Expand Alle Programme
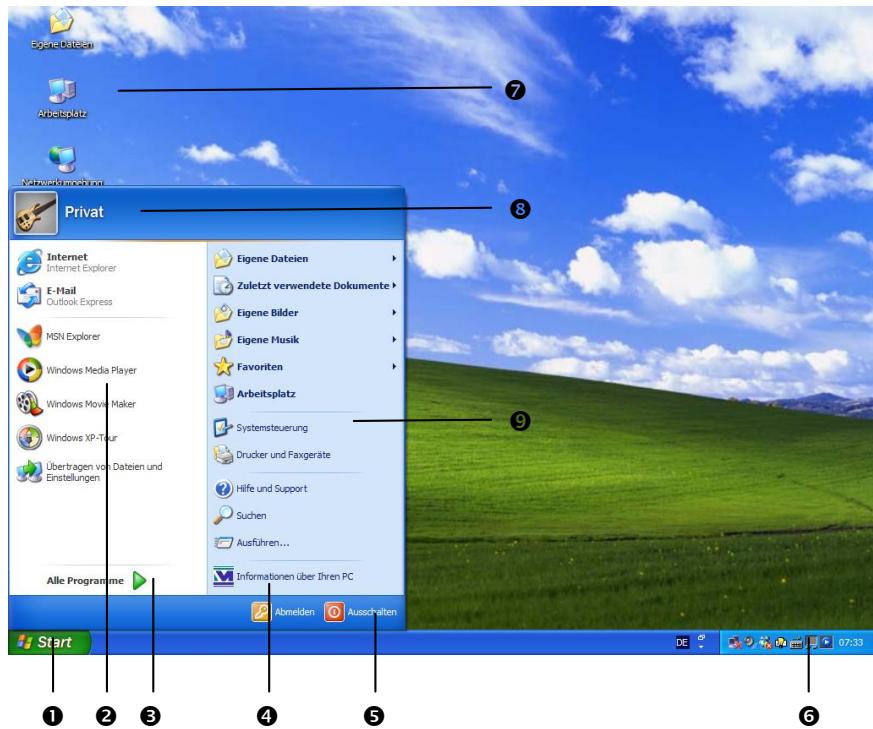This screenshot has width=873, height=729. tap(96, 580)
